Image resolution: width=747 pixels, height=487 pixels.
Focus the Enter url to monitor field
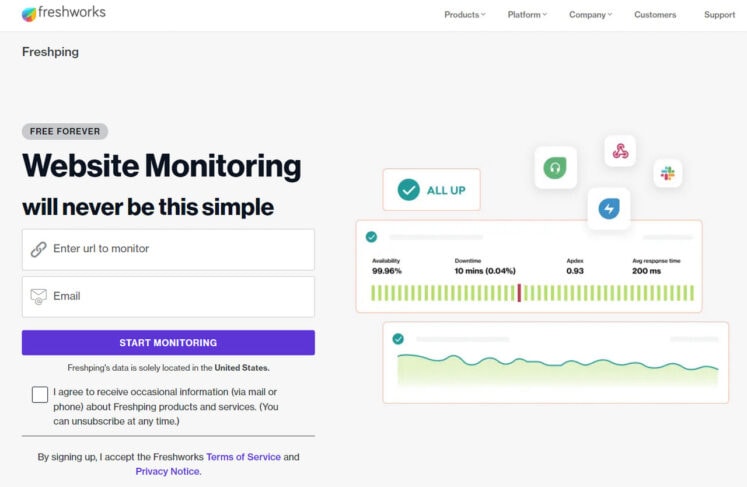pos(180,249)
